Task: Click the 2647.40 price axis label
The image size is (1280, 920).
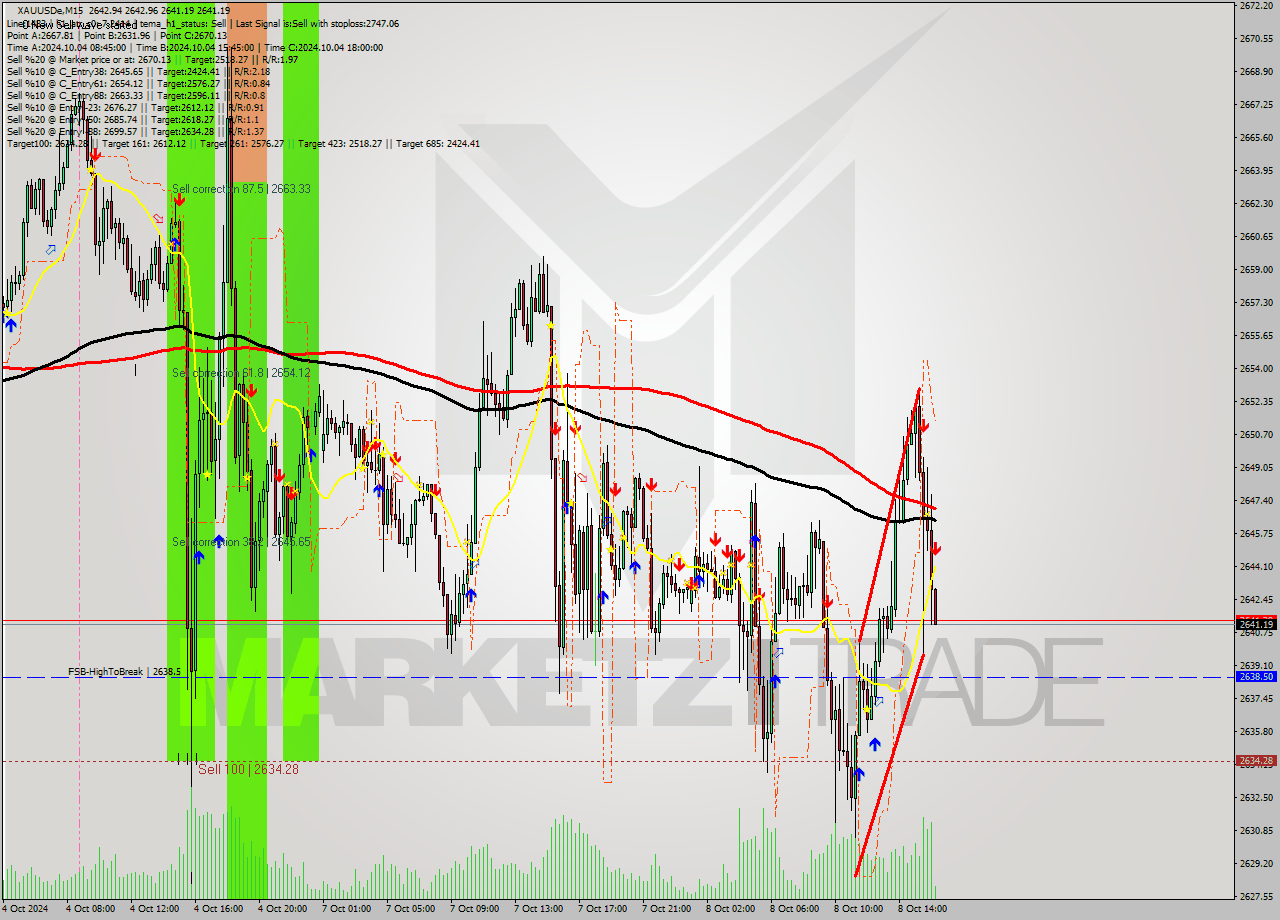Action: 1256,501
